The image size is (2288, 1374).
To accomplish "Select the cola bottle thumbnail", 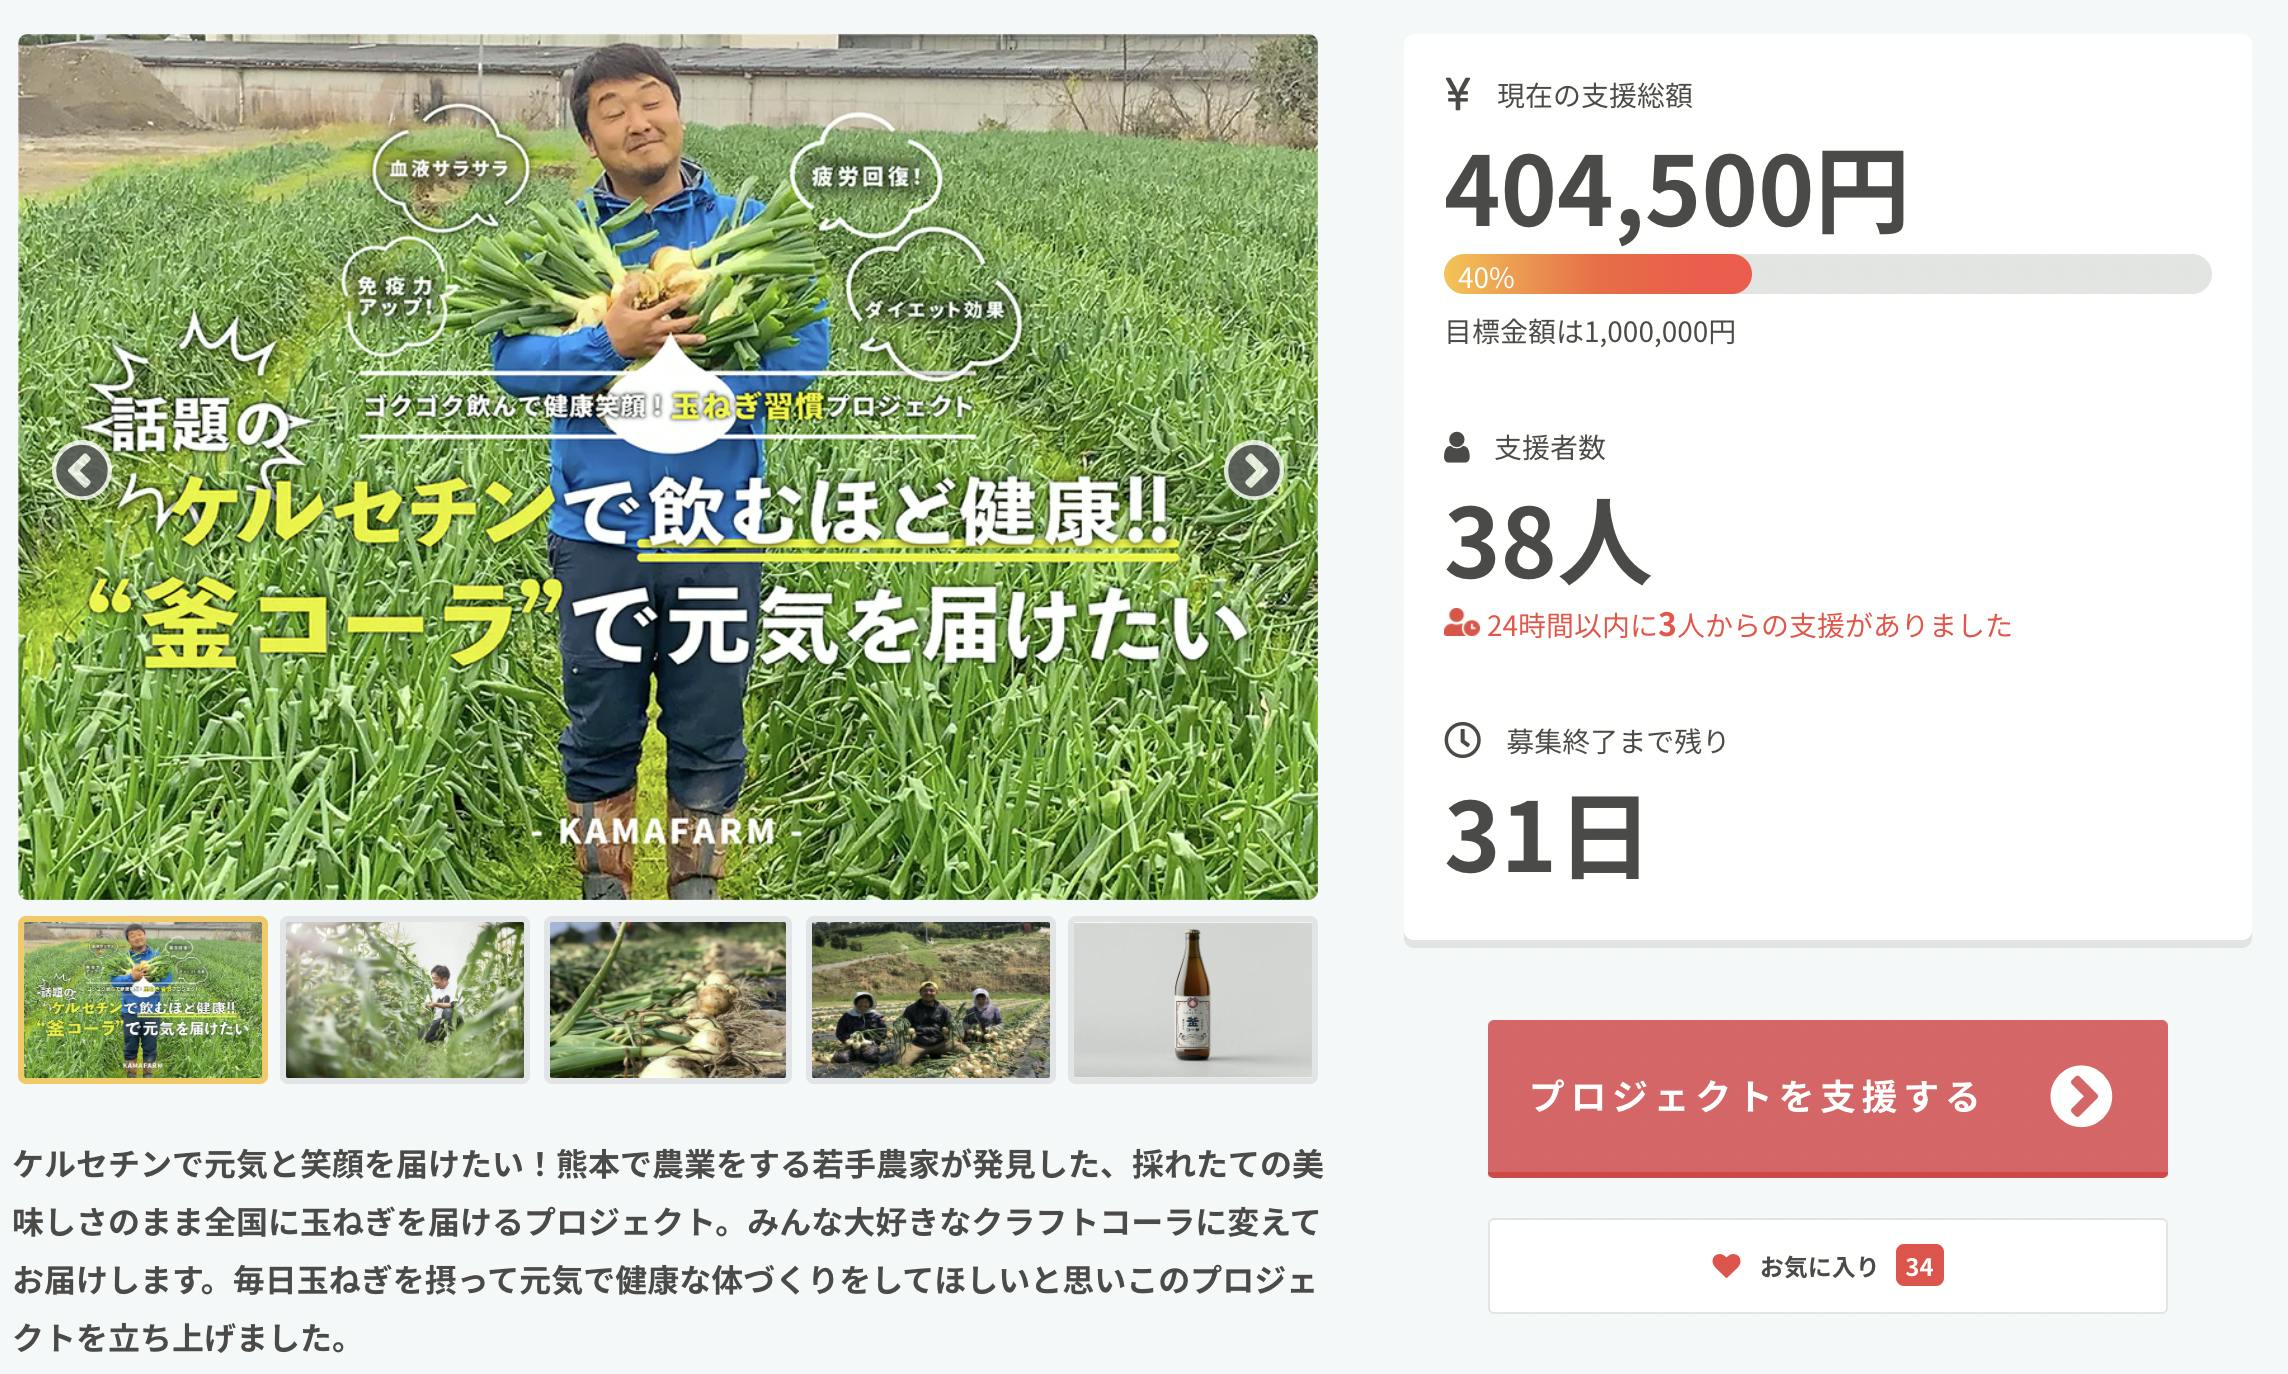I will (x=1193, y=1000).
